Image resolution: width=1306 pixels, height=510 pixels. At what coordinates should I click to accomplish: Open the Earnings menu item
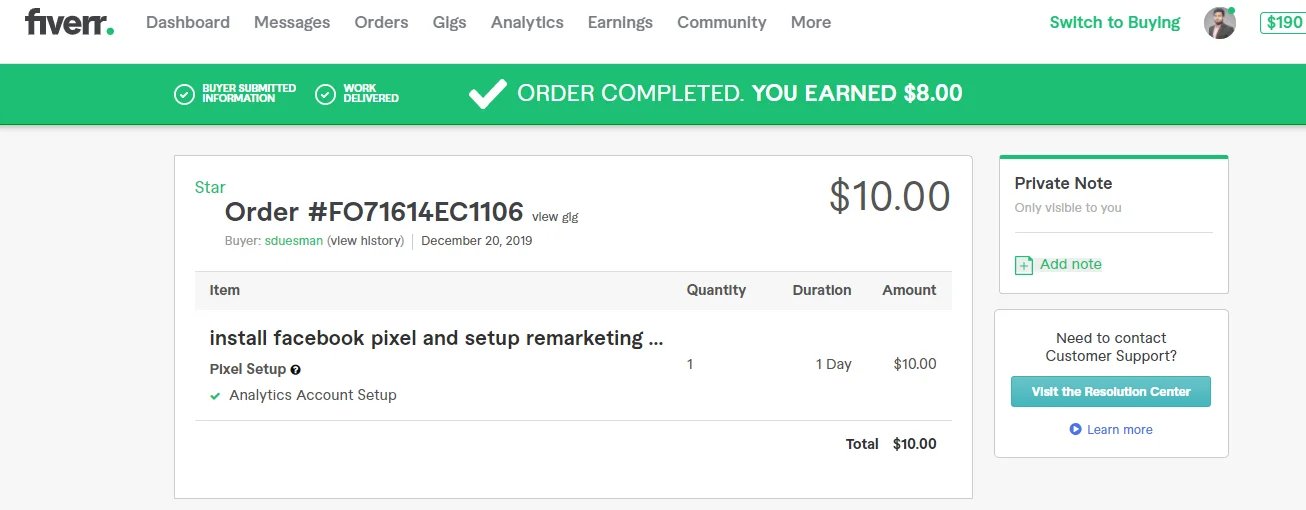620,22
